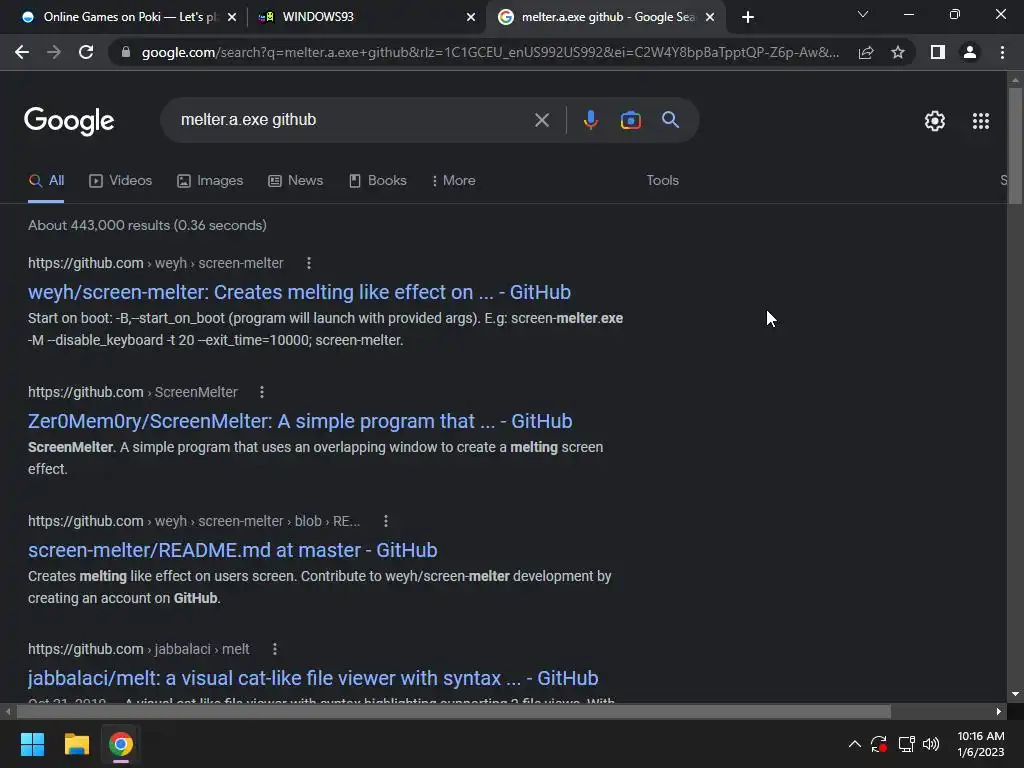The width and height of the screenshot is (1024, 768).
Task: Clear the search box with X
Action: click(542, 120)
